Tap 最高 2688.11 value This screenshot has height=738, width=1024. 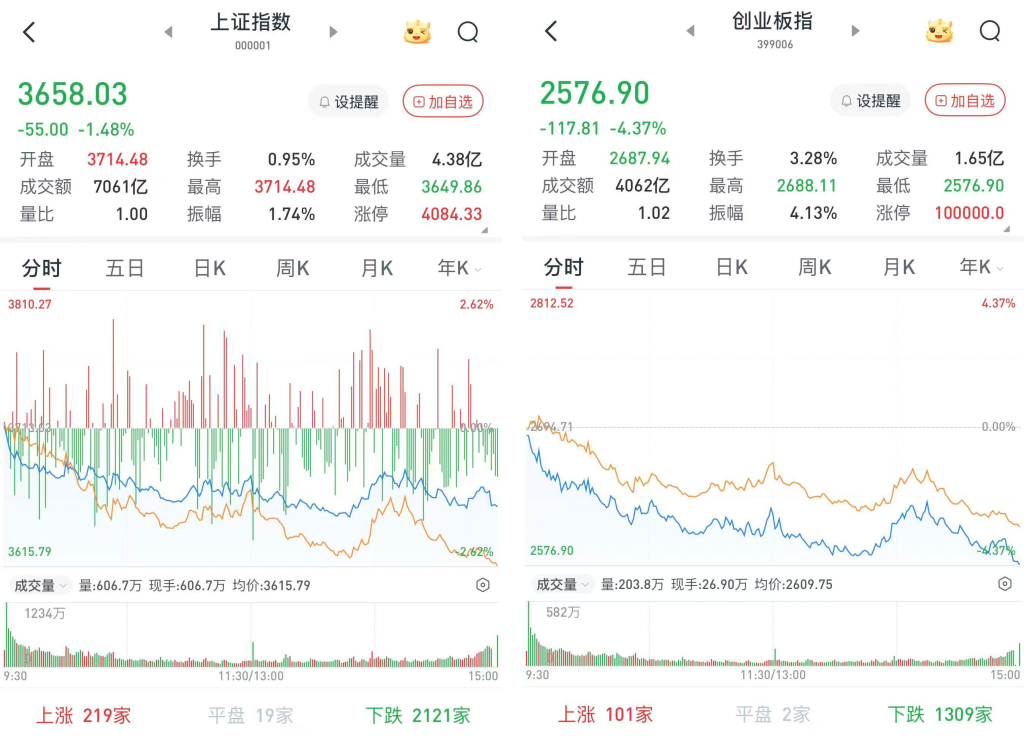click(807, 186)
